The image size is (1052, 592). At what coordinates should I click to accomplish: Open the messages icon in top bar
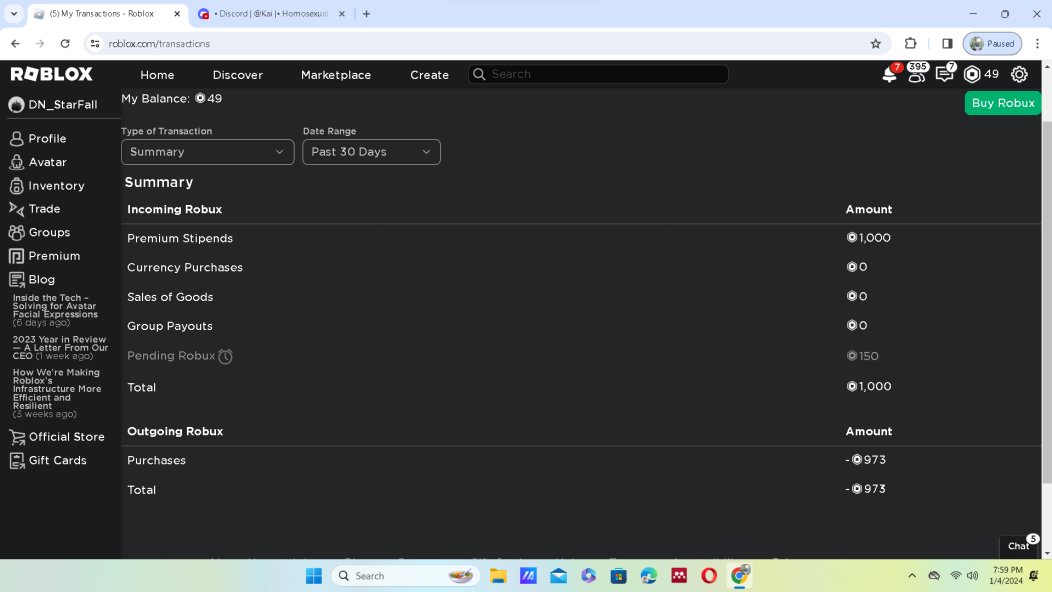944,75
